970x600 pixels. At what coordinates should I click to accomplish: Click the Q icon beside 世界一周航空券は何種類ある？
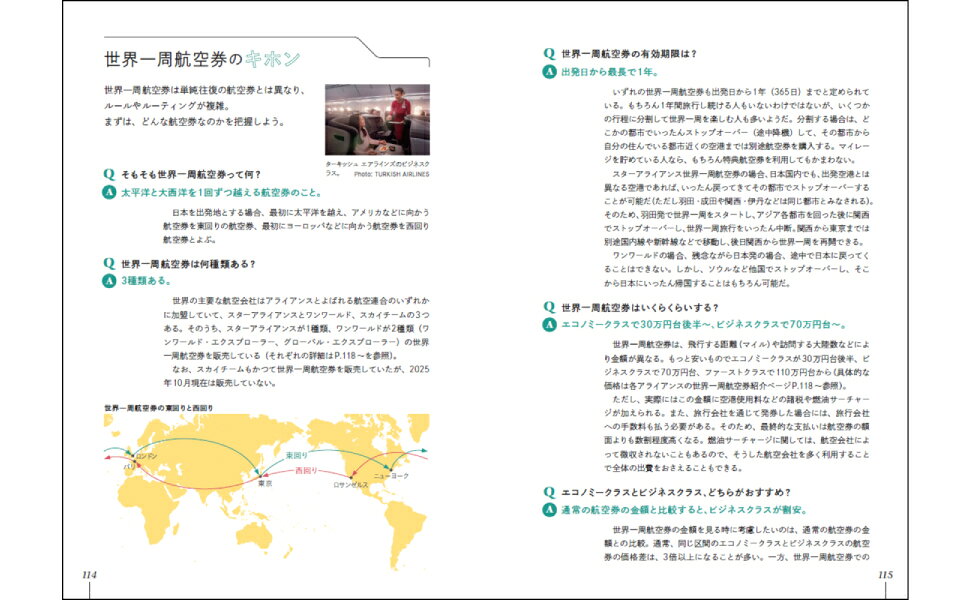[109, 264]
